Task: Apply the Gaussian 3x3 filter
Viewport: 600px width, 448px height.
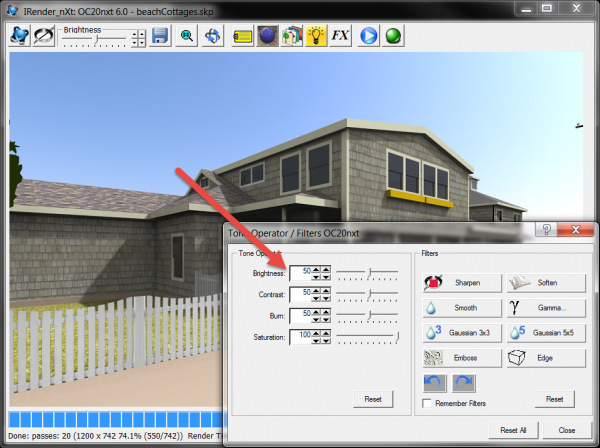Action: [x=461, y=333]
